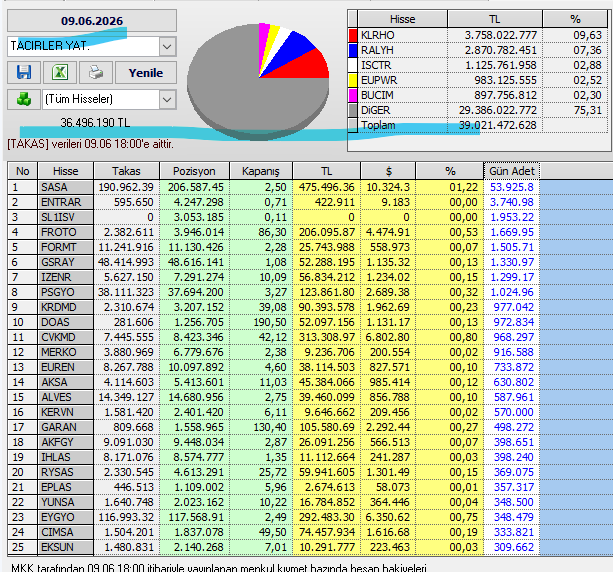This screenshot has width=613, height=572.
Task: Sort by the Hisse column header in main table
Action: pyautogui.click(x=66, y=171)
